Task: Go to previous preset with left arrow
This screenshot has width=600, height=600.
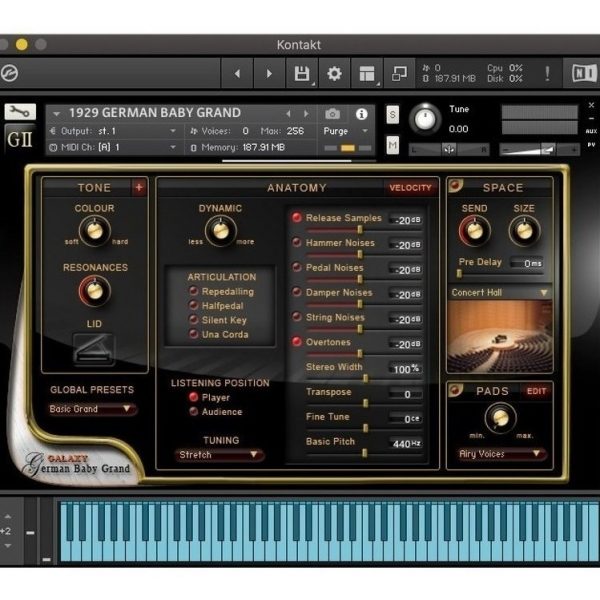Action: 237,73
